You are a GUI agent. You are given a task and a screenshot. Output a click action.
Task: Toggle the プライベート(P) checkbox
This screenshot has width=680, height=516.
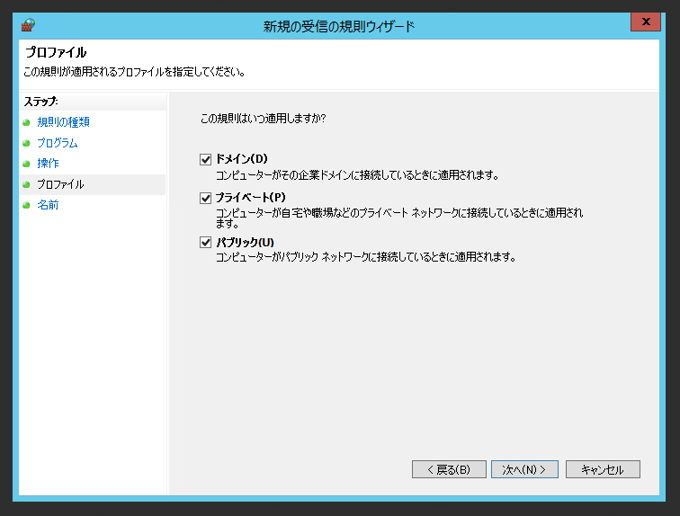pyautogui.click(x=206, y=198)
